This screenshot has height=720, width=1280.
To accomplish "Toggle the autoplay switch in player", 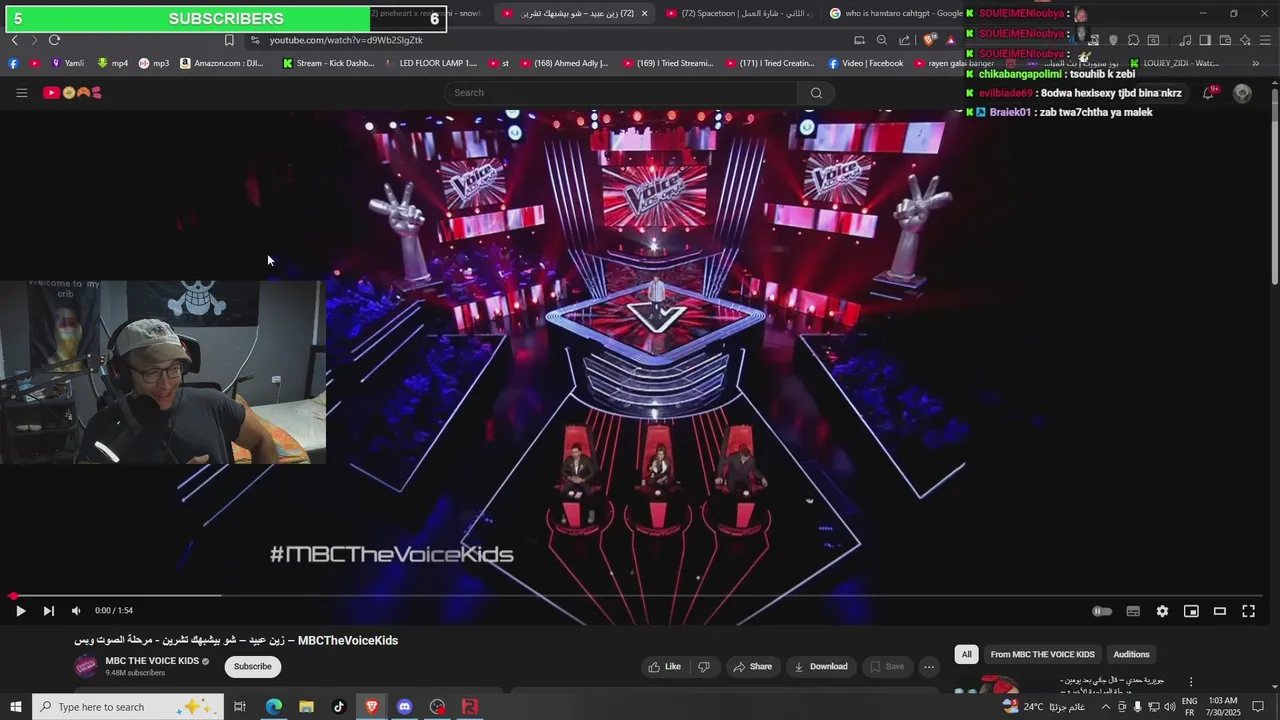I will 1102,611.
